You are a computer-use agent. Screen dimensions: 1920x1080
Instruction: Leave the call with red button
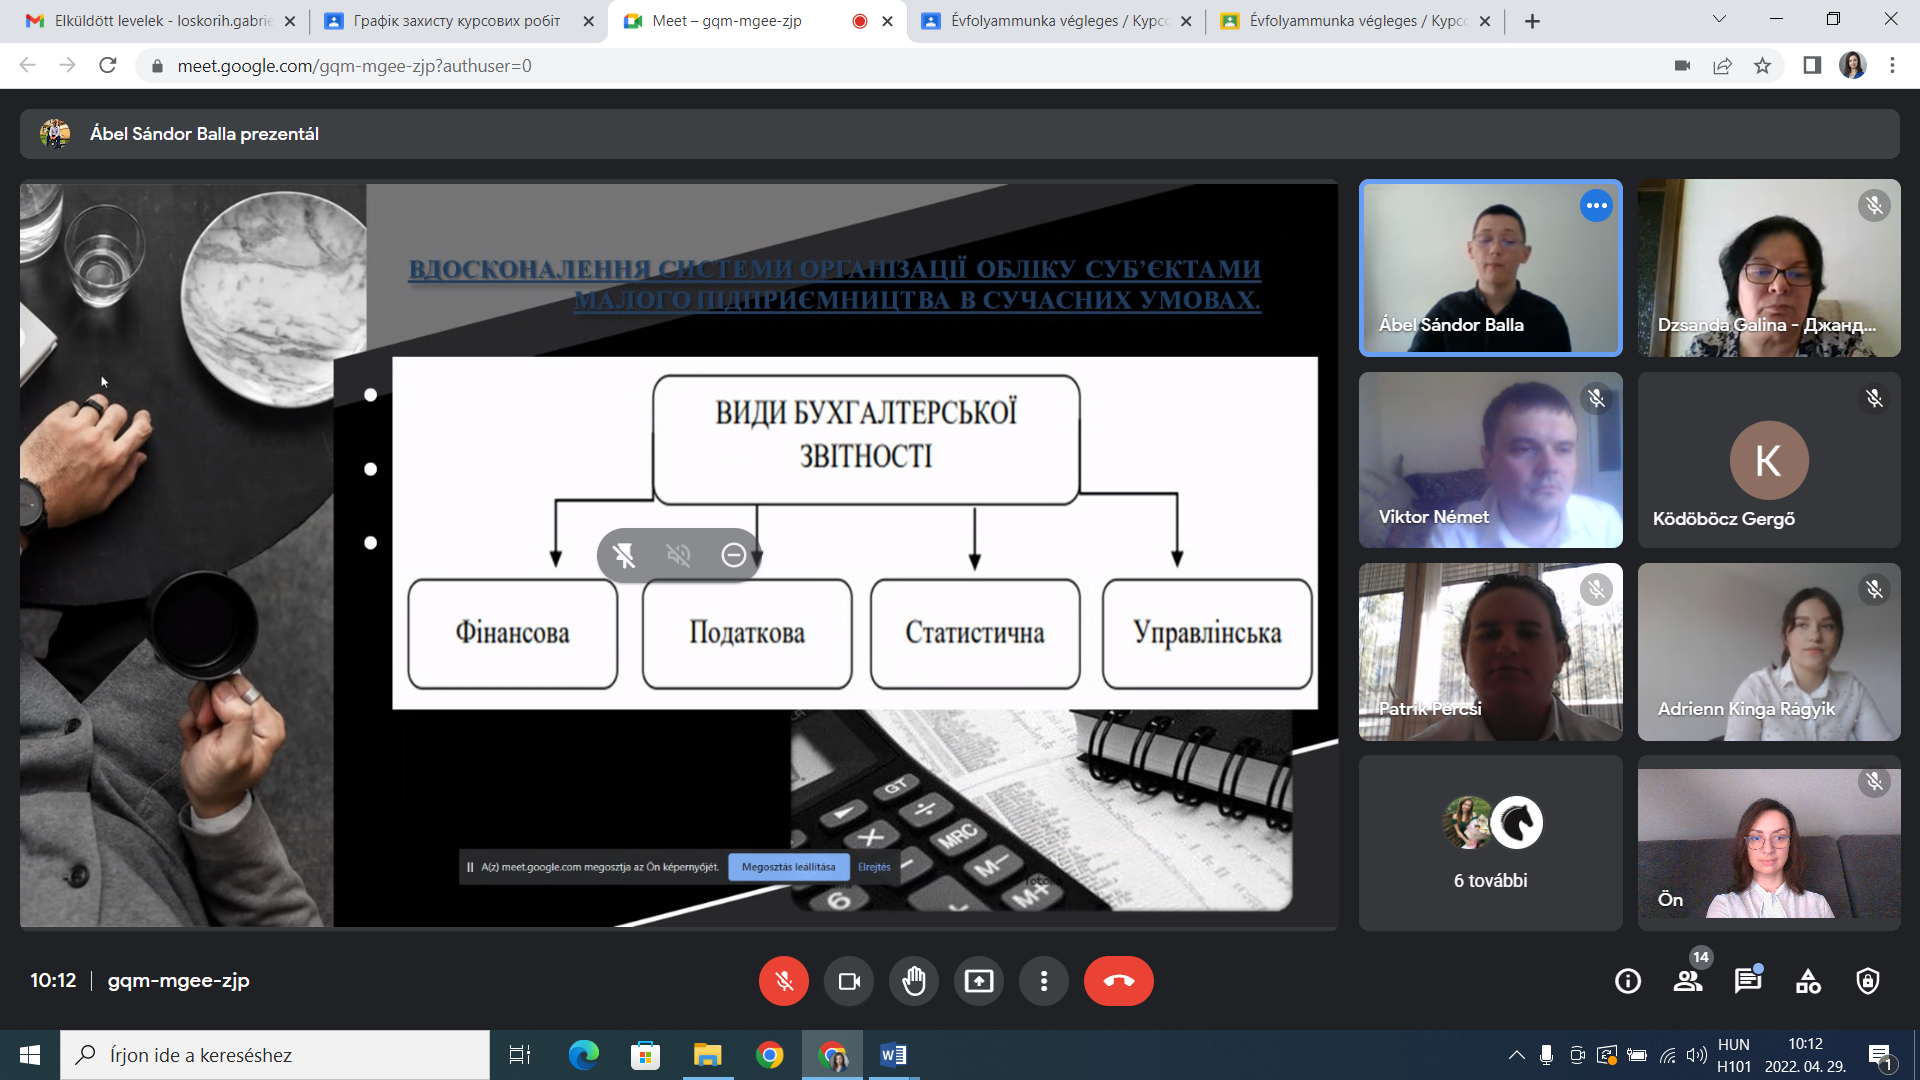[1118, 981]
